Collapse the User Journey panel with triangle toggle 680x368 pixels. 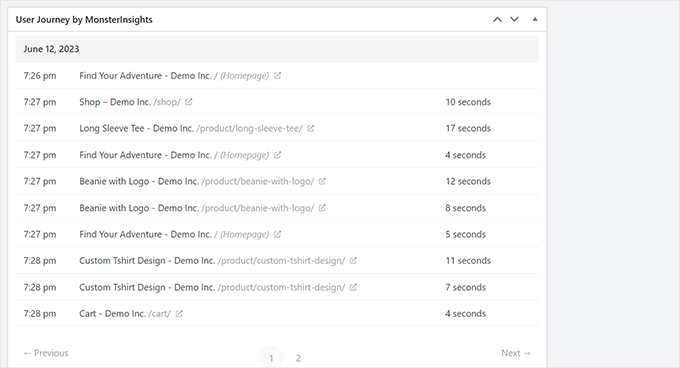(535, 20)
